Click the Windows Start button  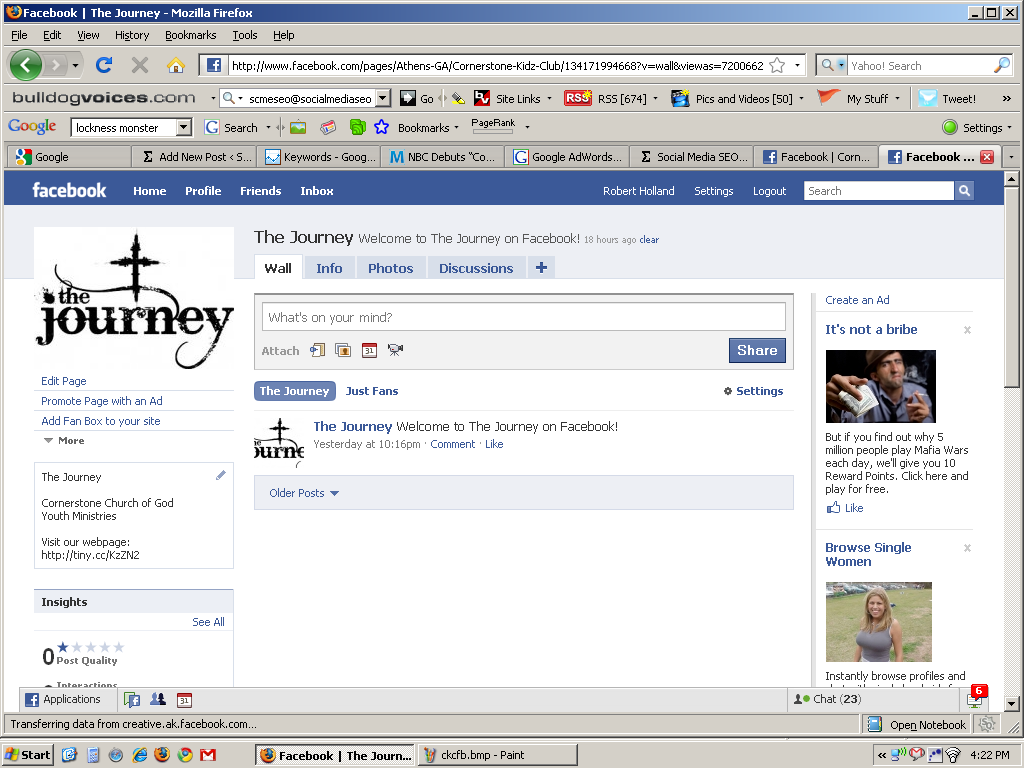coord(27,755)
